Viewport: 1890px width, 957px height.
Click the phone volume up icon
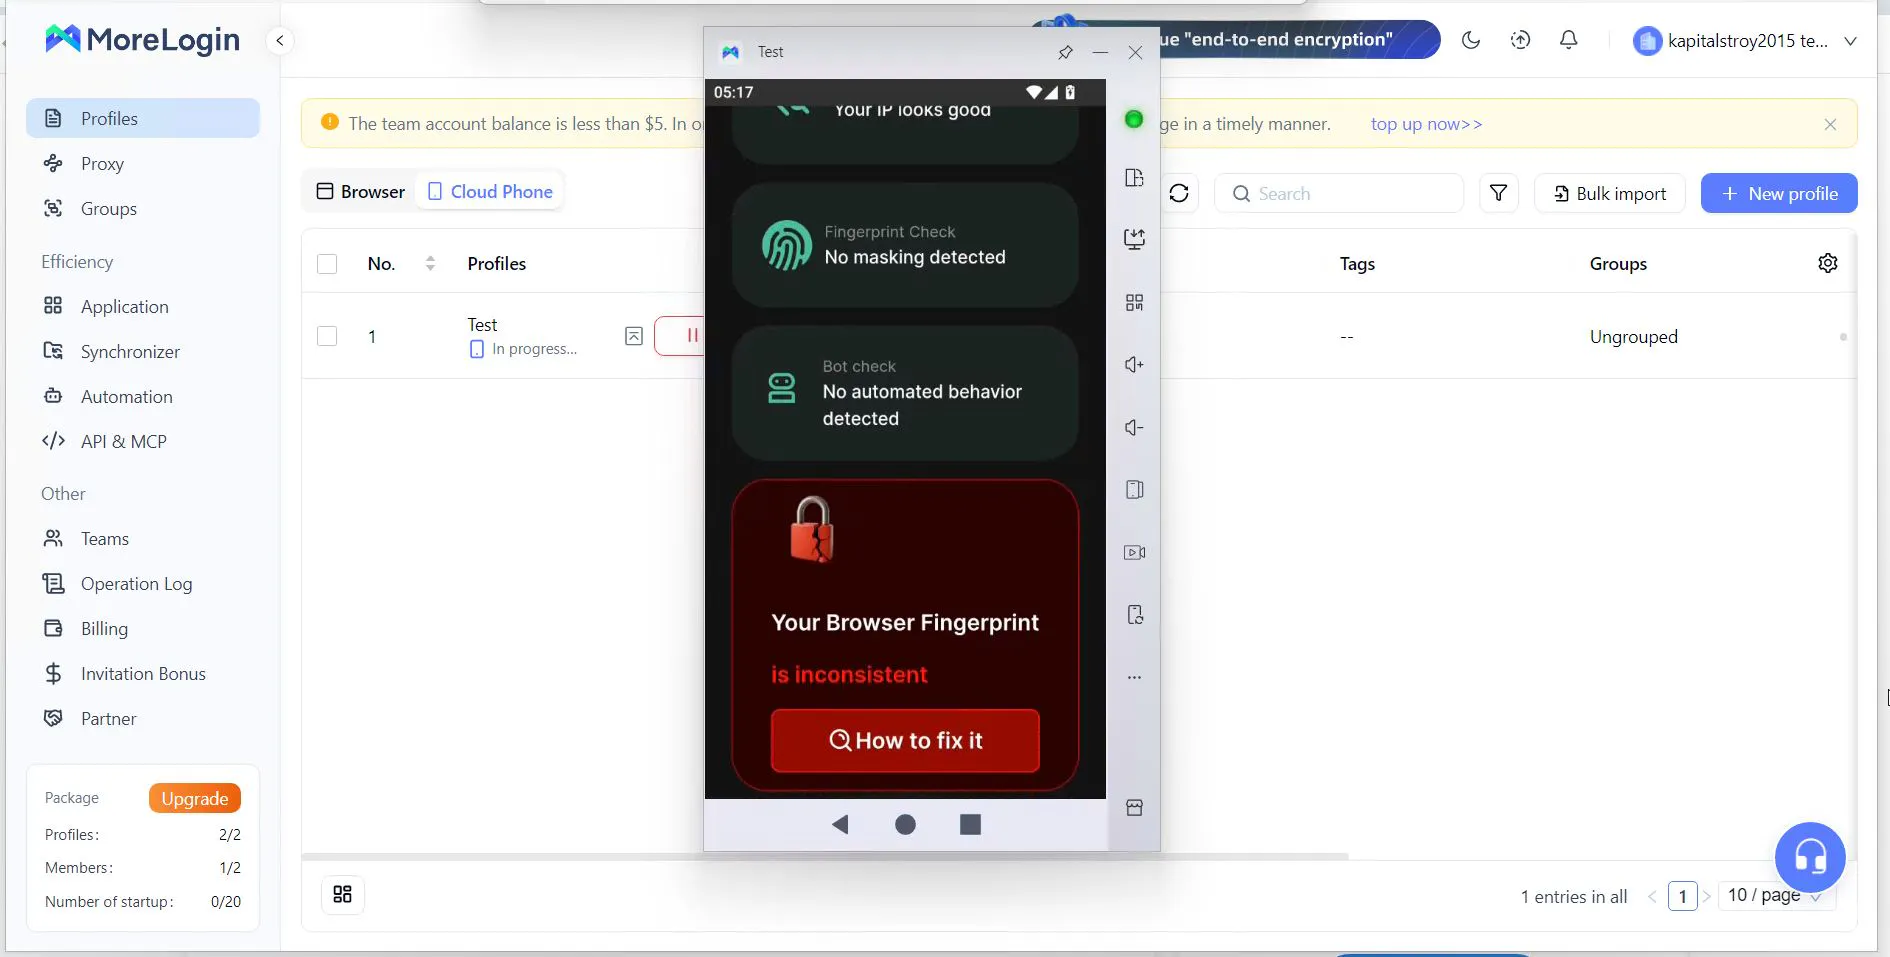tap(1134, 365)
